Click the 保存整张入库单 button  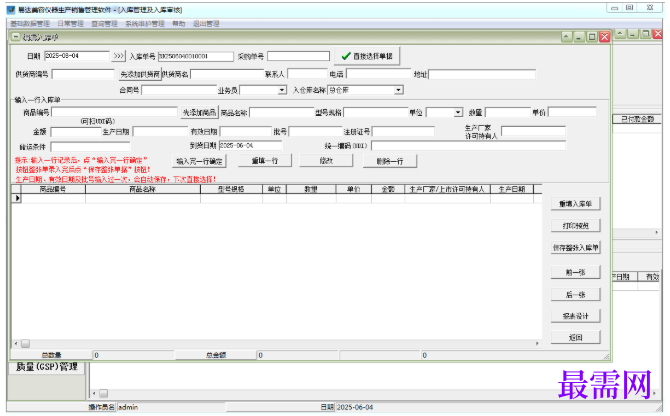(576, 248)
